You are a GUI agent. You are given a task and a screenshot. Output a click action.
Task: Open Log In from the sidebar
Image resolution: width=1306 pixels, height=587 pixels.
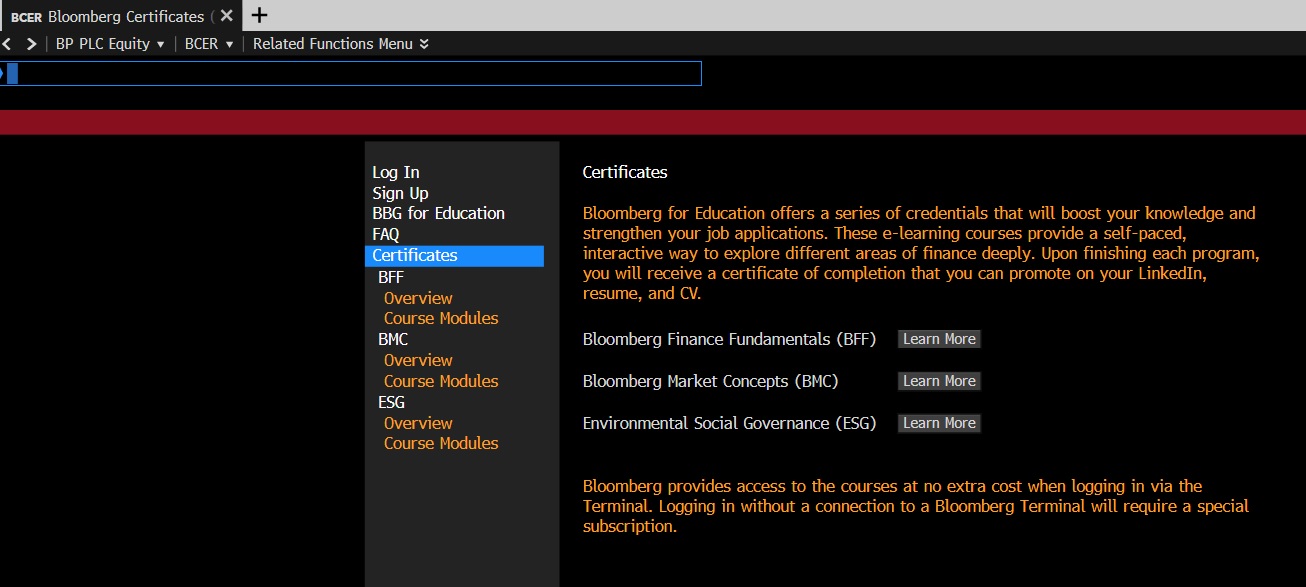[396, 172]
